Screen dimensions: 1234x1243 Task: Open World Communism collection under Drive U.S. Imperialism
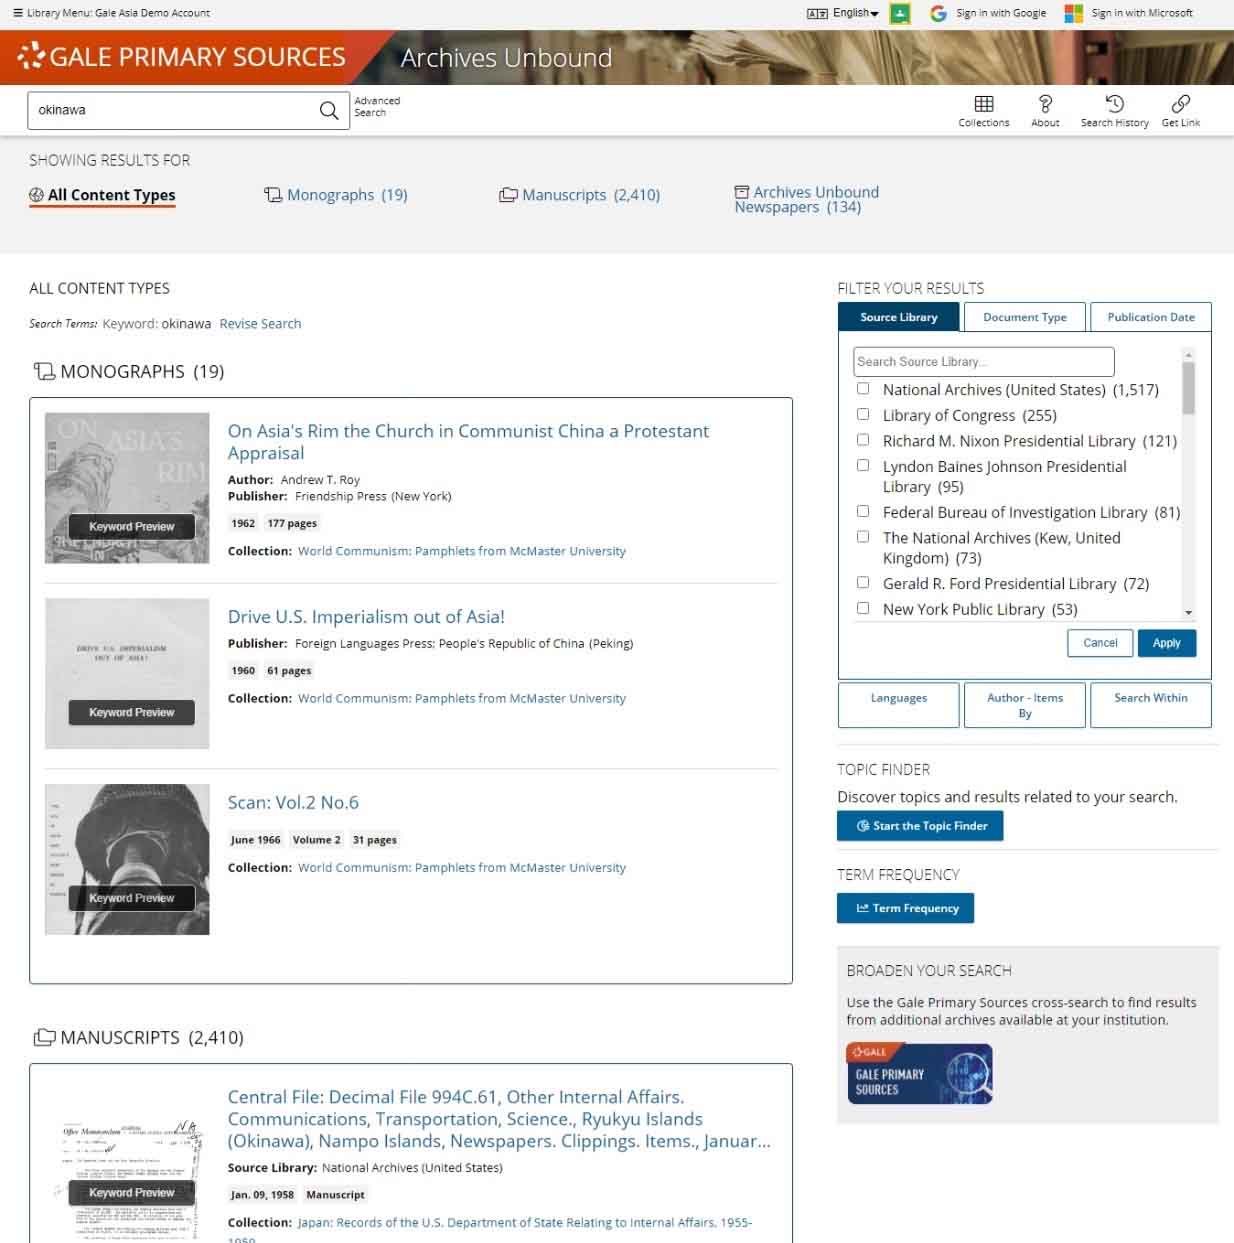coord(462,699)
